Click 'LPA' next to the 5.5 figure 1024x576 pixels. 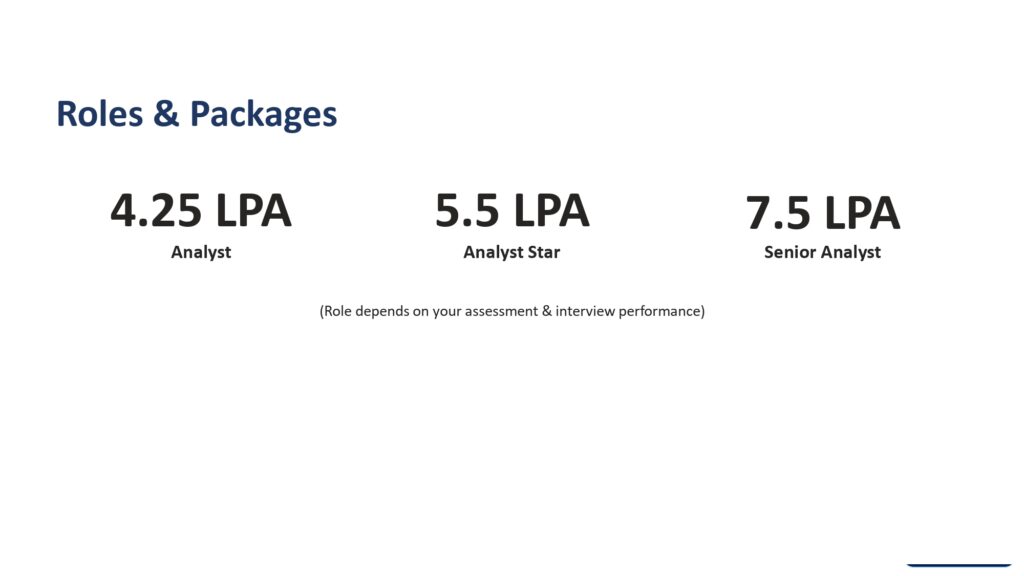click(x=551, y=211)
